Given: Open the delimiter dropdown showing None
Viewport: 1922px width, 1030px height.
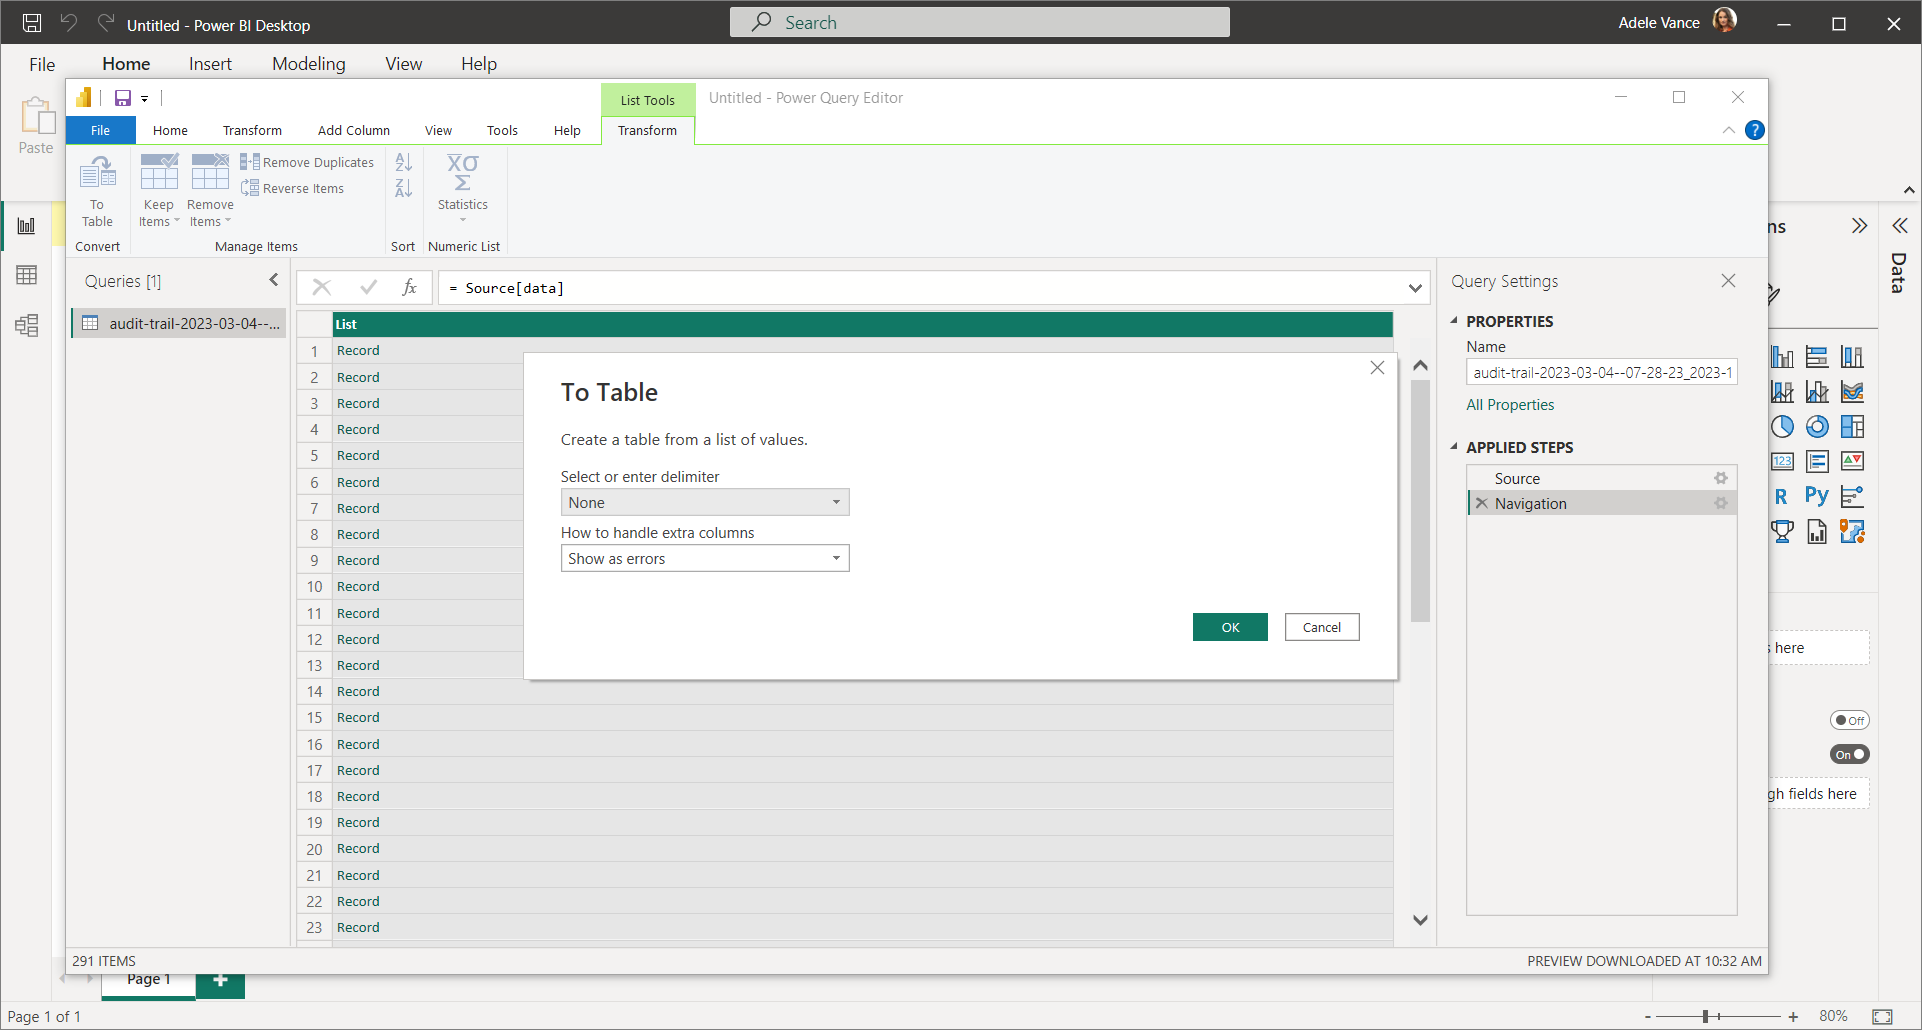Looking at the screenshot, I should [704, 503].
